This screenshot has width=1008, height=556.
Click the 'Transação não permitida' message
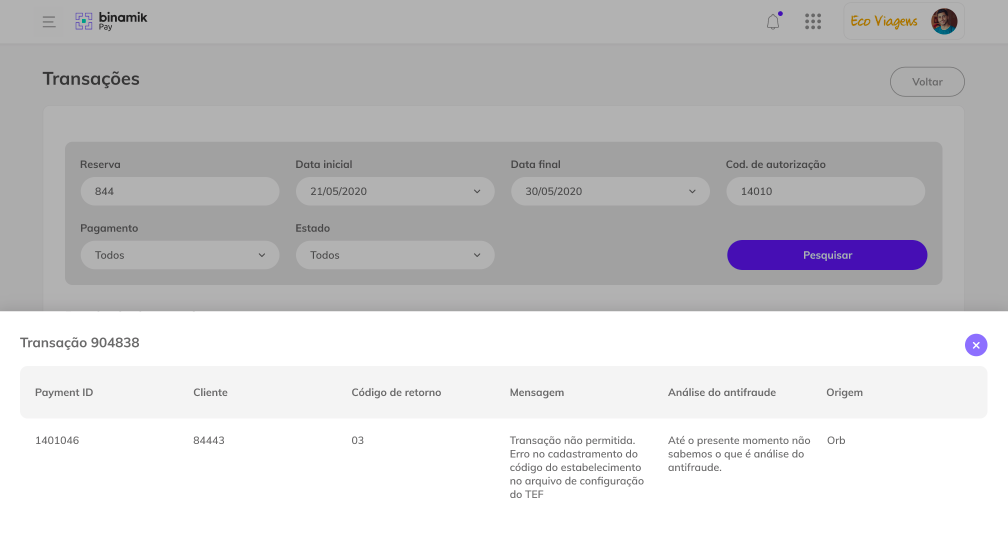coord(577,467)
